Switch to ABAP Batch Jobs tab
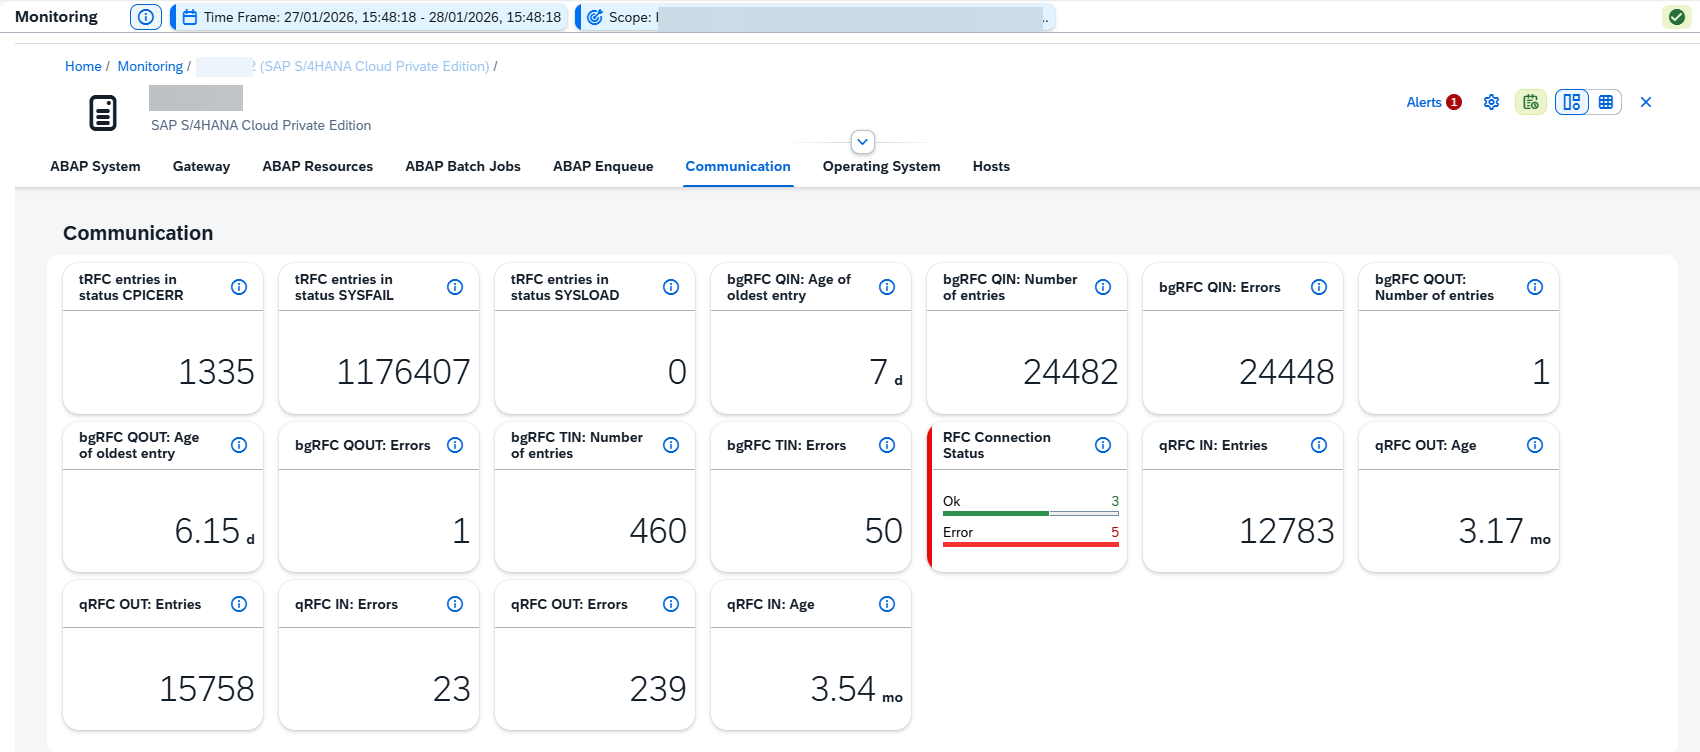Screen dimensions: 1700x752 tap(463, 166)
